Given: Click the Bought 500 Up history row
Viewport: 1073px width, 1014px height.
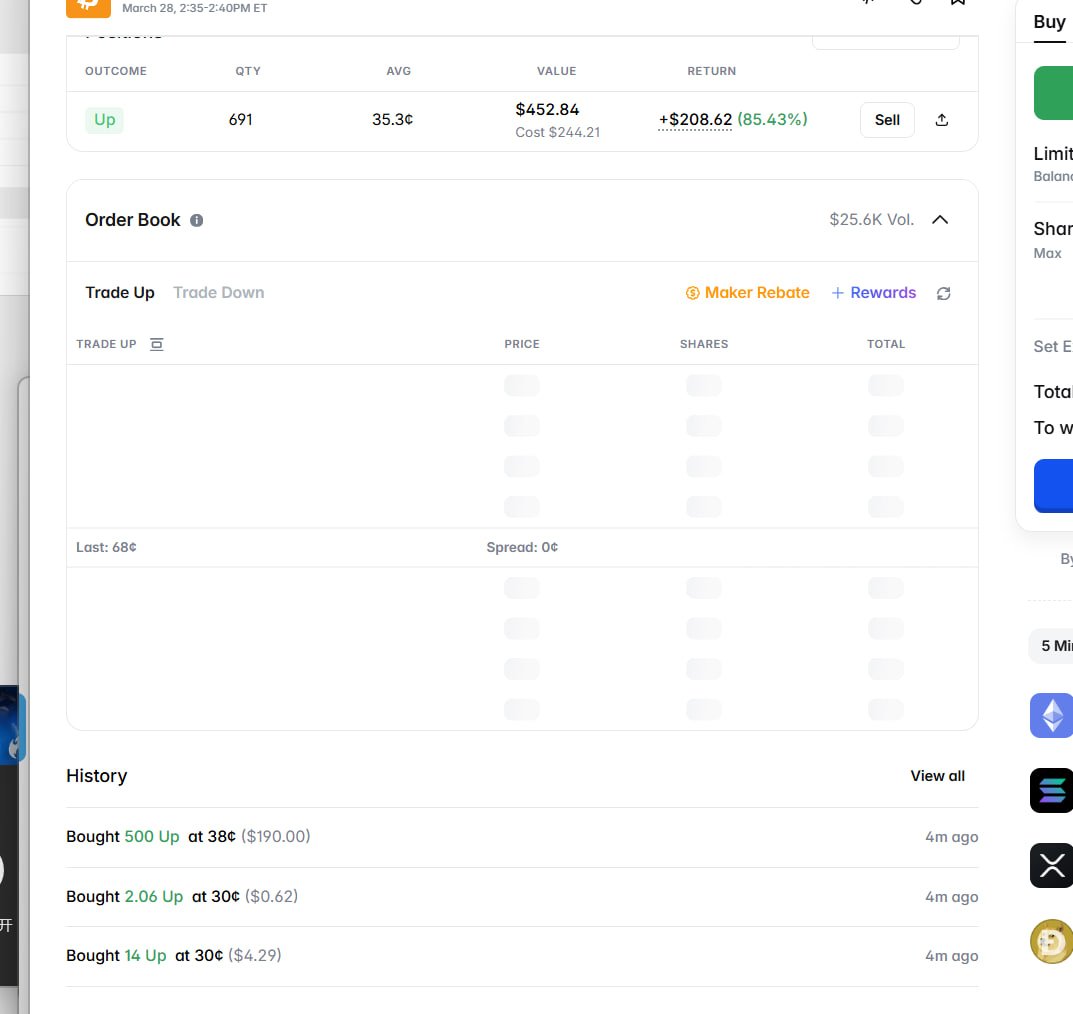Looking at the screenshot, I should [522, 837].
